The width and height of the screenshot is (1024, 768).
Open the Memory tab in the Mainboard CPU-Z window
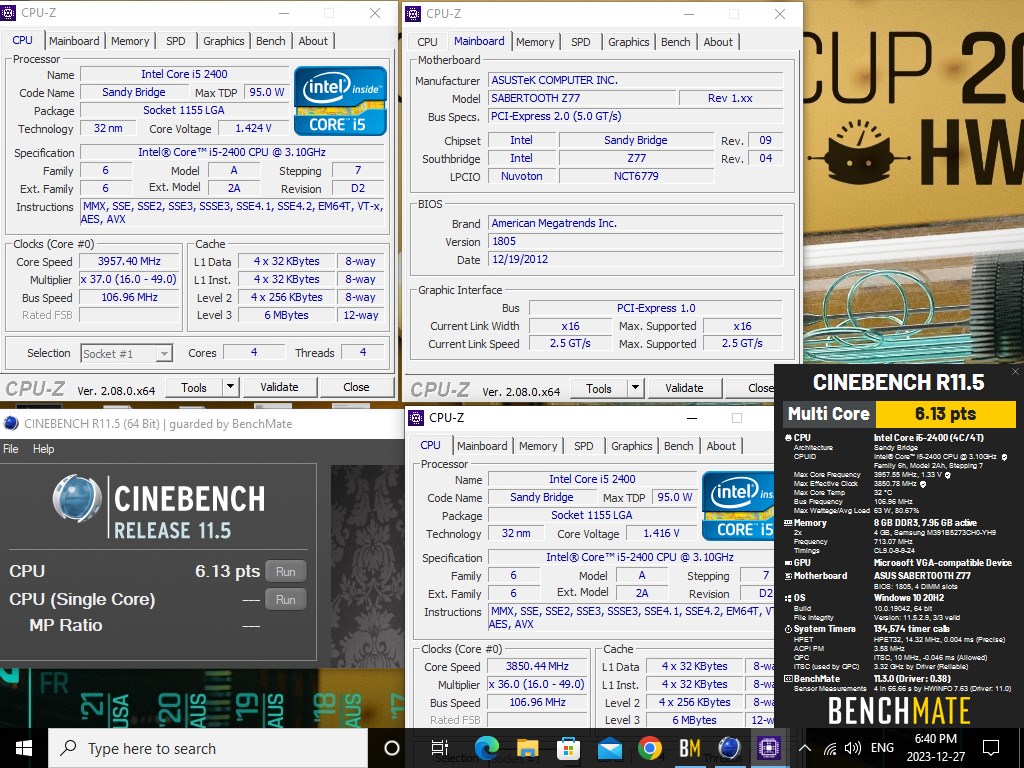(x=535, y=41)
